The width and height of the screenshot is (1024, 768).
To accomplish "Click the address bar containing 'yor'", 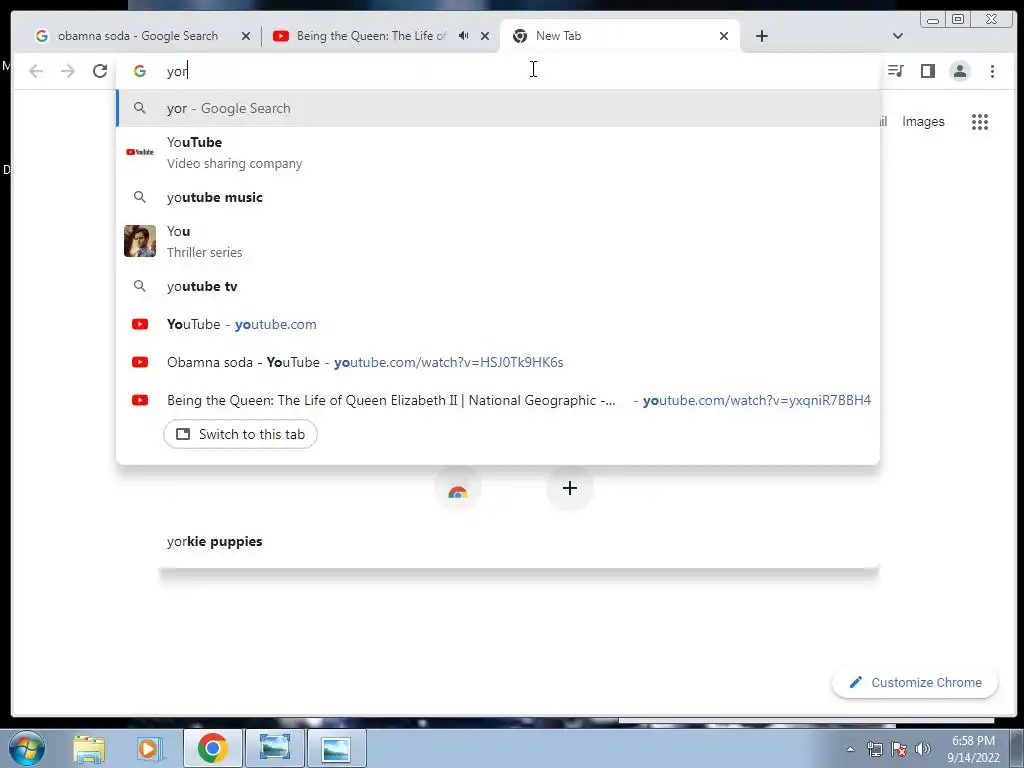I will pos(496,71).
